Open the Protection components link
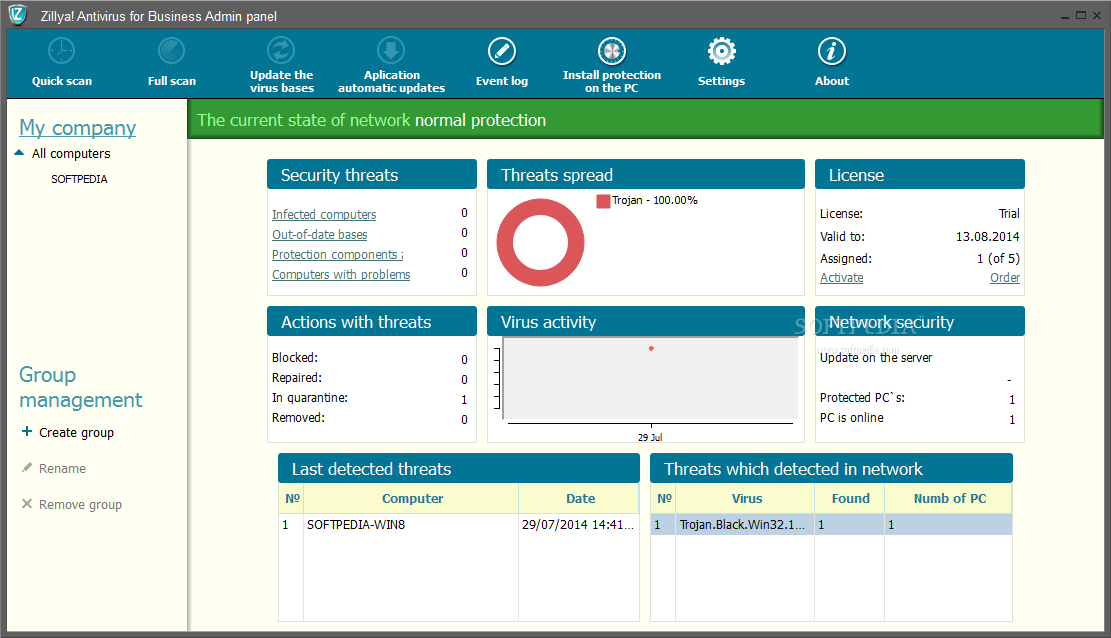Viewport: 1111px width, 638px height. point(337,254)
